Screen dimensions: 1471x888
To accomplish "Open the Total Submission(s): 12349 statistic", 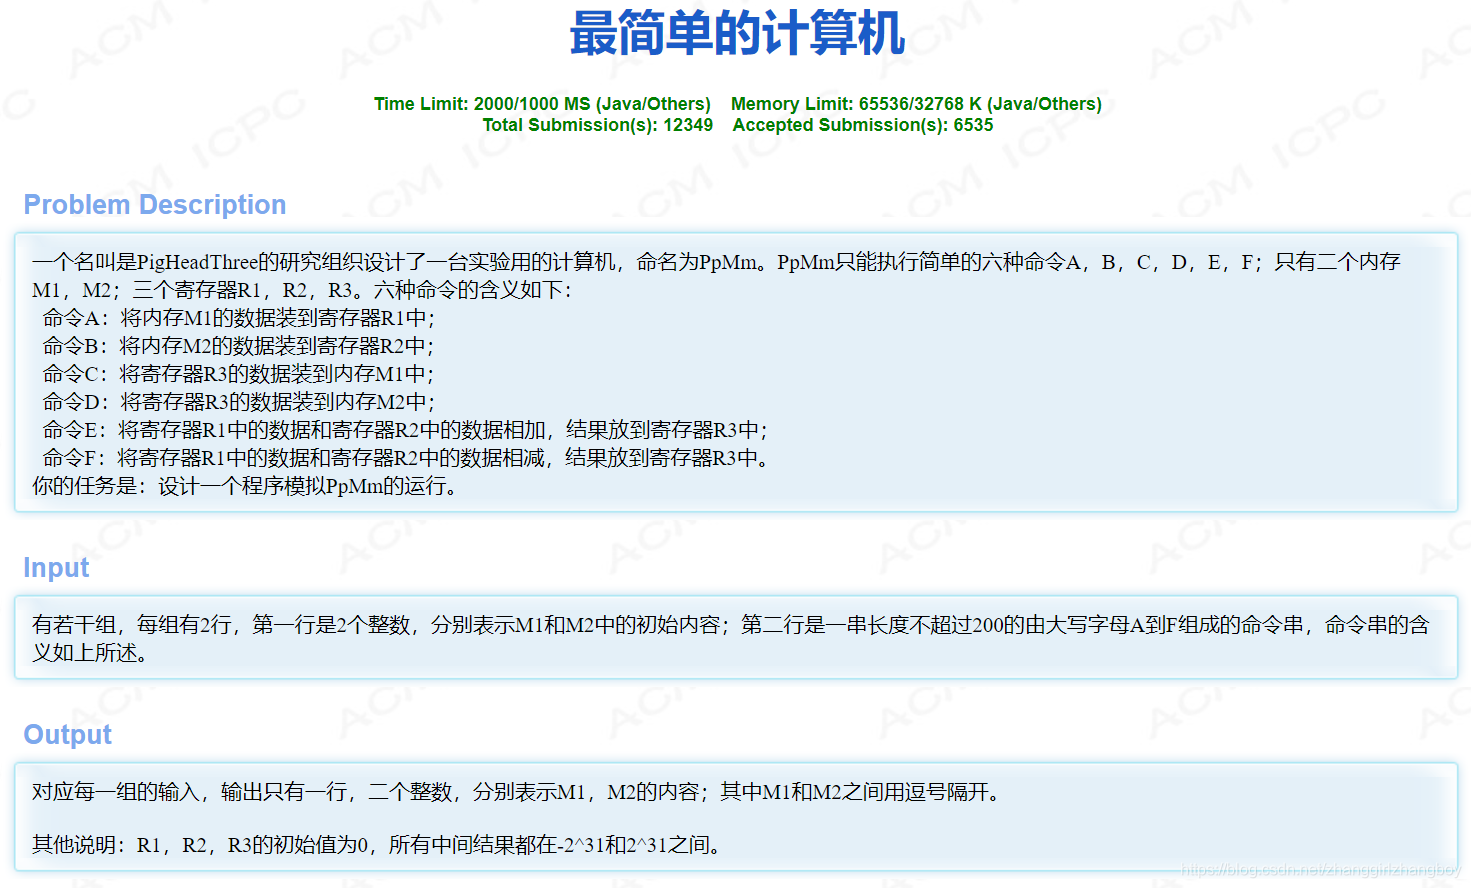I will (597, 124).
